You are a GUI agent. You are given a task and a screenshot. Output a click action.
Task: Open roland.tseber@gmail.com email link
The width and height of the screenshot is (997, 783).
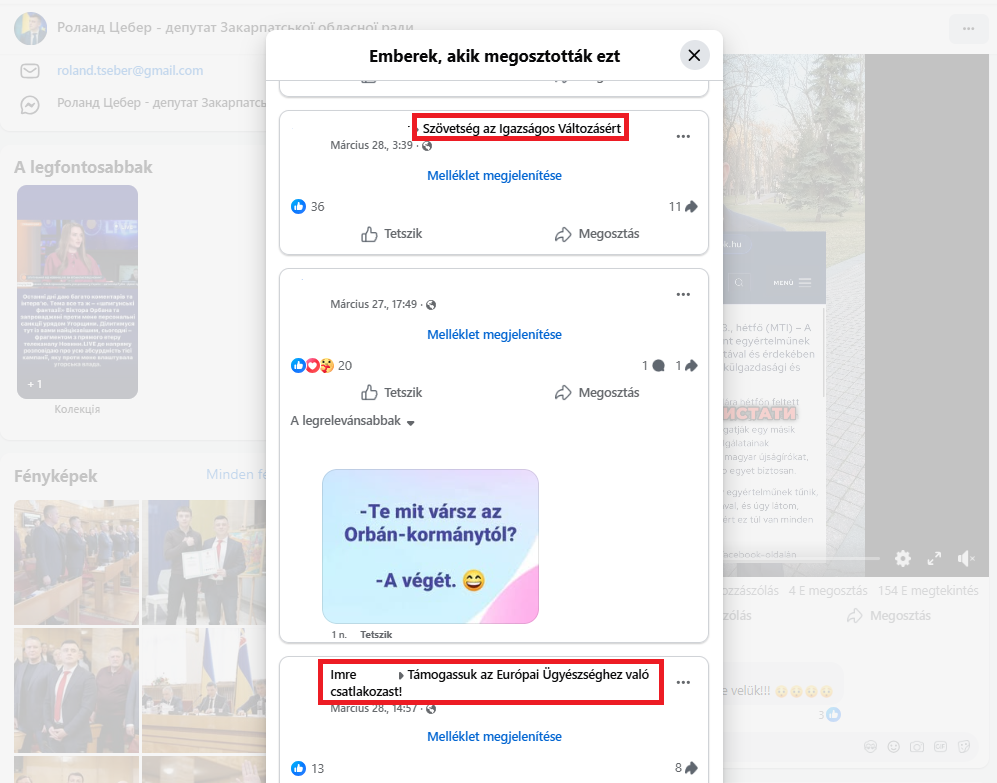(x=130, y=71)
